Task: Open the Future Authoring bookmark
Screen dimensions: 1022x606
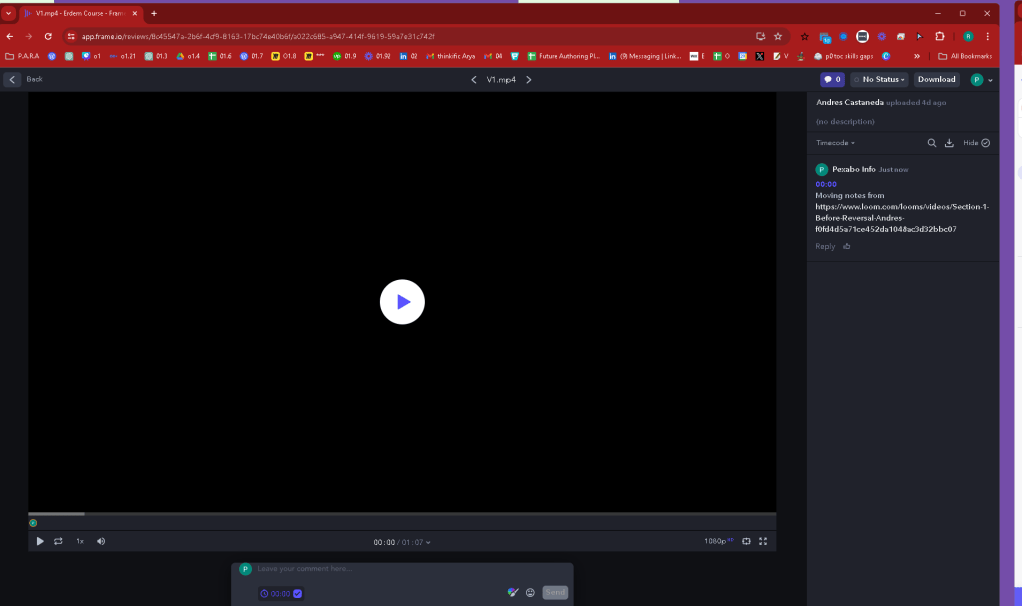Action: pyautogui.click(x=564, y=56)
